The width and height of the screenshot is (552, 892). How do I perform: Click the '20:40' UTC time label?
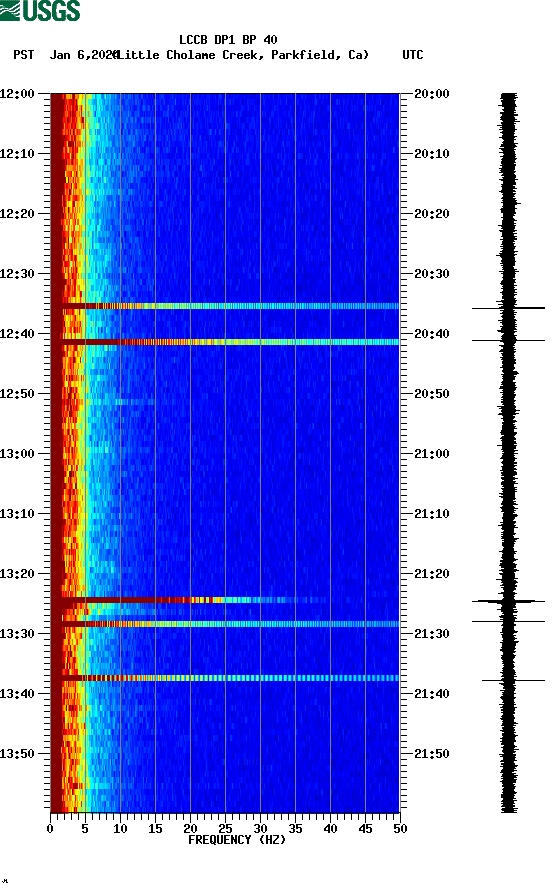point(432,334)
